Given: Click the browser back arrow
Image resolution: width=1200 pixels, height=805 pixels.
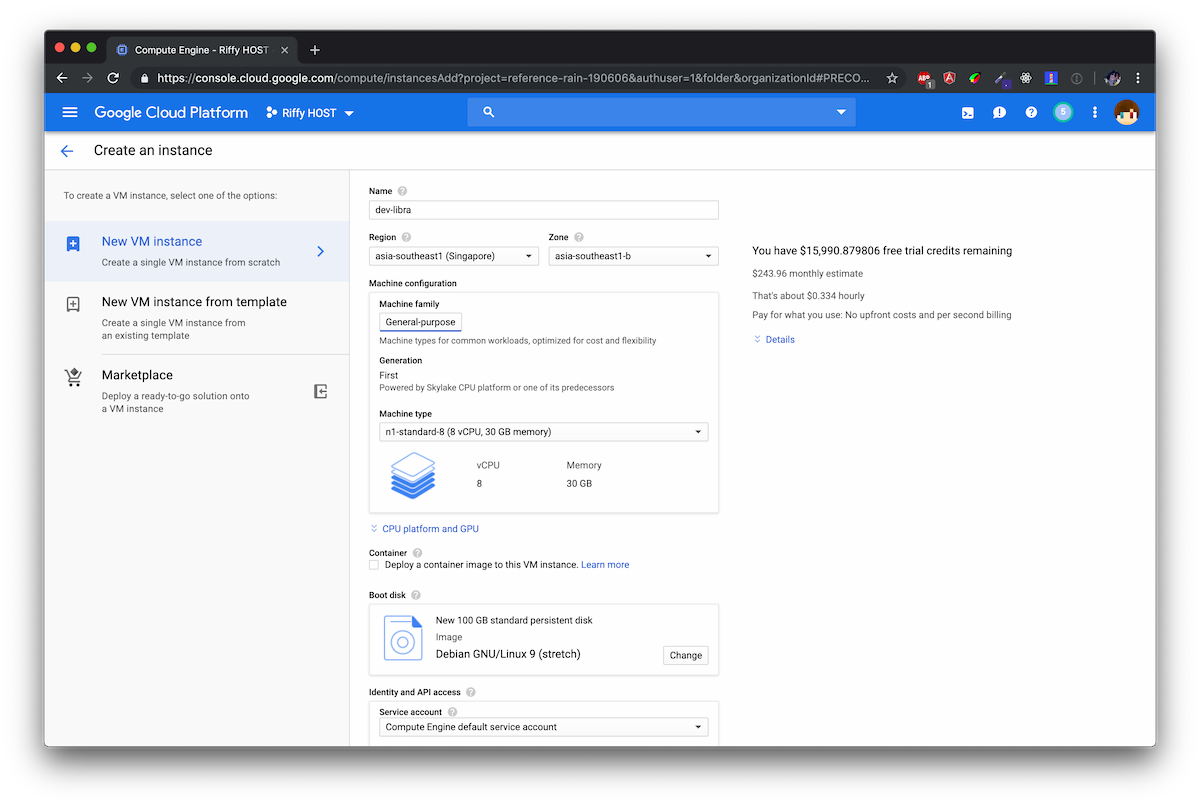Looking at the screenshot, I should coord(62,78).
